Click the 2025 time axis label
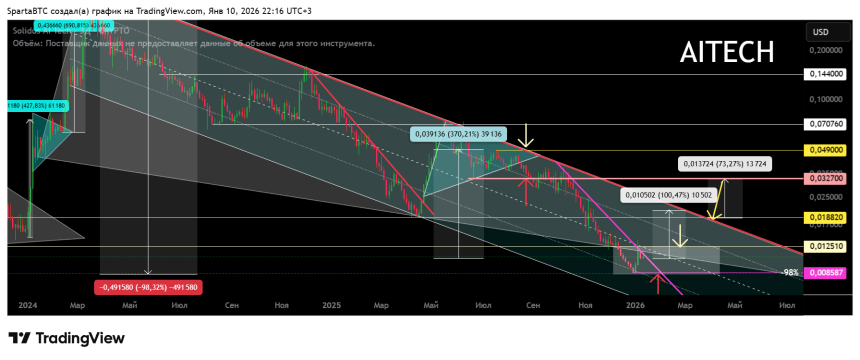Image resolution: width=860 pixels, height=360 pixels. [x=332, y=305]
